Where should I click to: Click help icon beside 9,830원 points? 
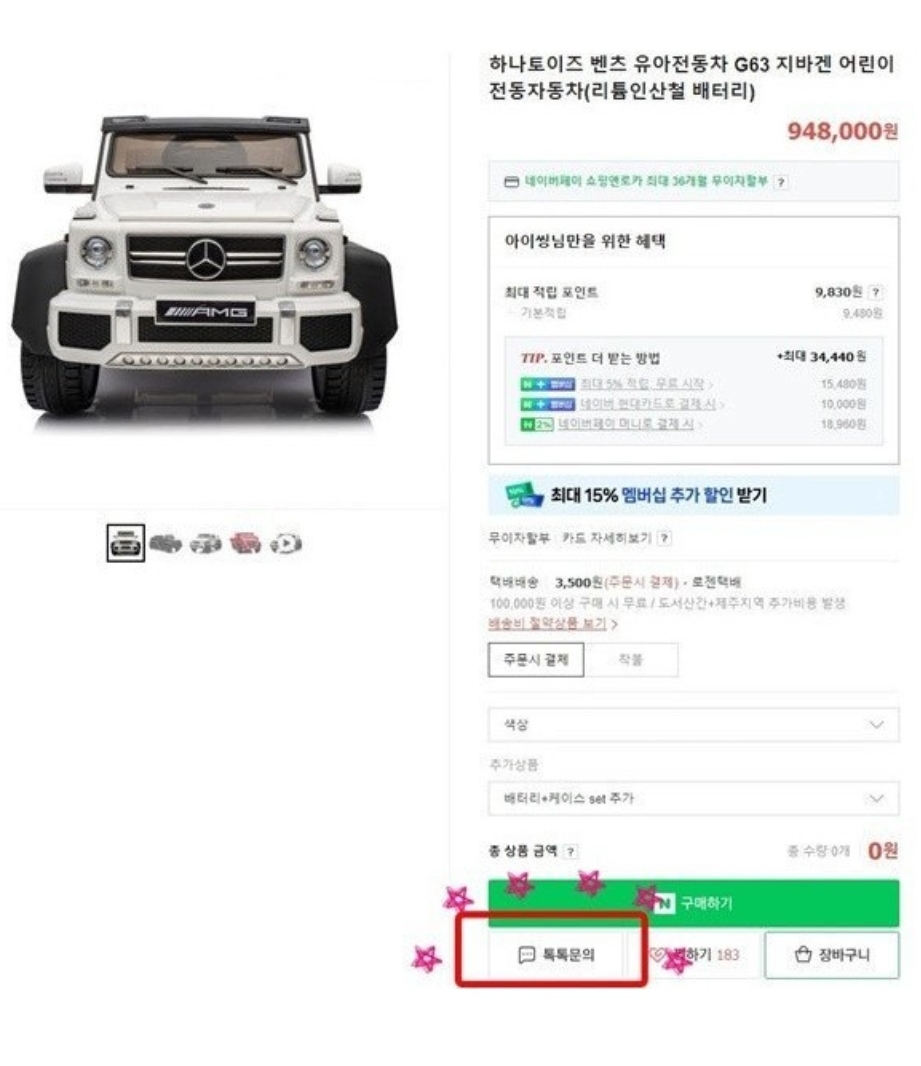pos(875,292)
